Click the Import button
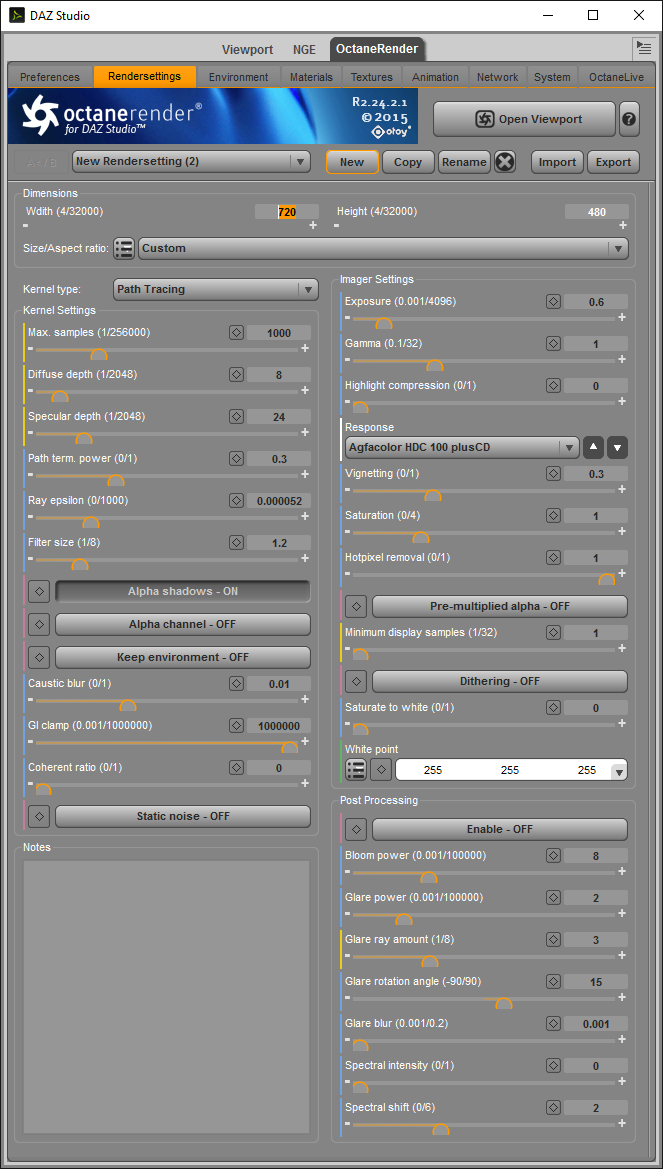The height and width of the screenshot is (1169, 663). pyautogui.click(x=557, y=162)
